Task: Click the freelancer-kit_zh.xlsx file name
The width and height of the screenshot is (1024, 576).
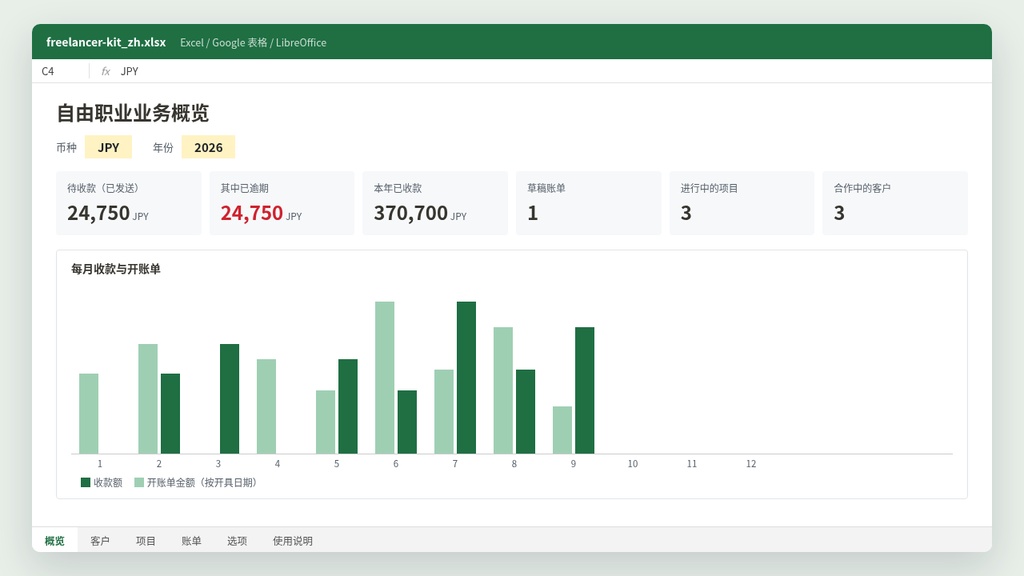Action: pyautogui.click(x=106, y=42)
